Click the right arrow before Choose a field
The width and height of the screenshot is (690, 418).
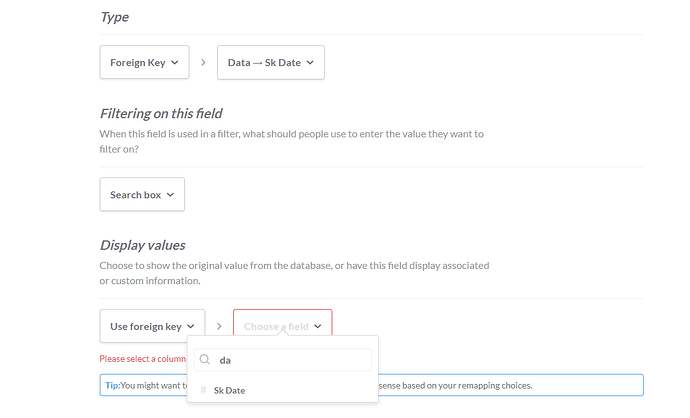pos(219,326)
